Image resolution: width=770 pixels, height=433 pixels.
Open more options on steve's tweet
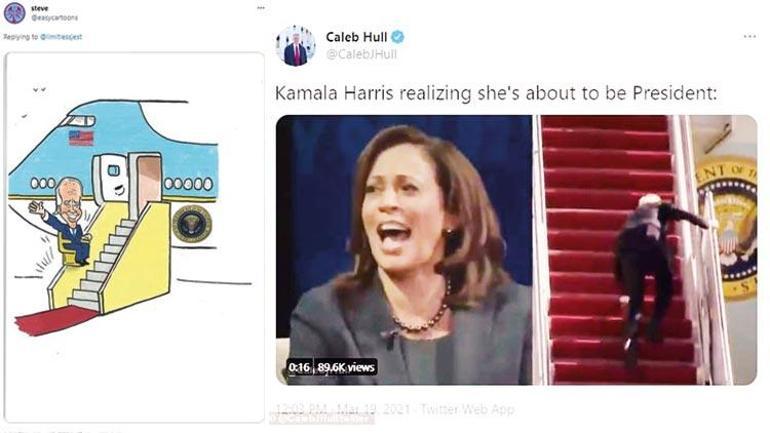pos(261,8)
